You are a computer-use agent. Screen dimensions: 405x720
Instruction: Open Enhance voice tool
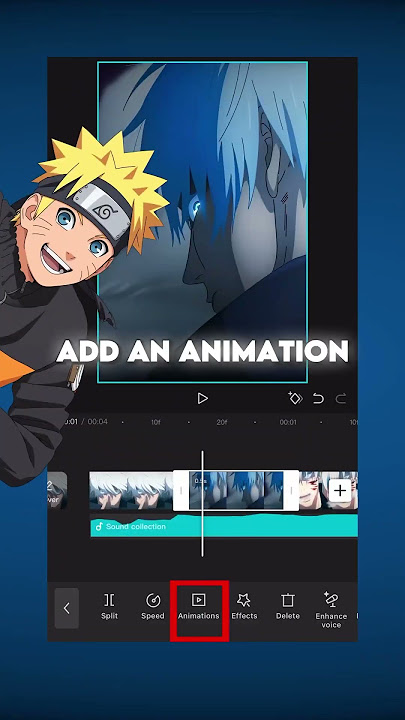point(331,611)
